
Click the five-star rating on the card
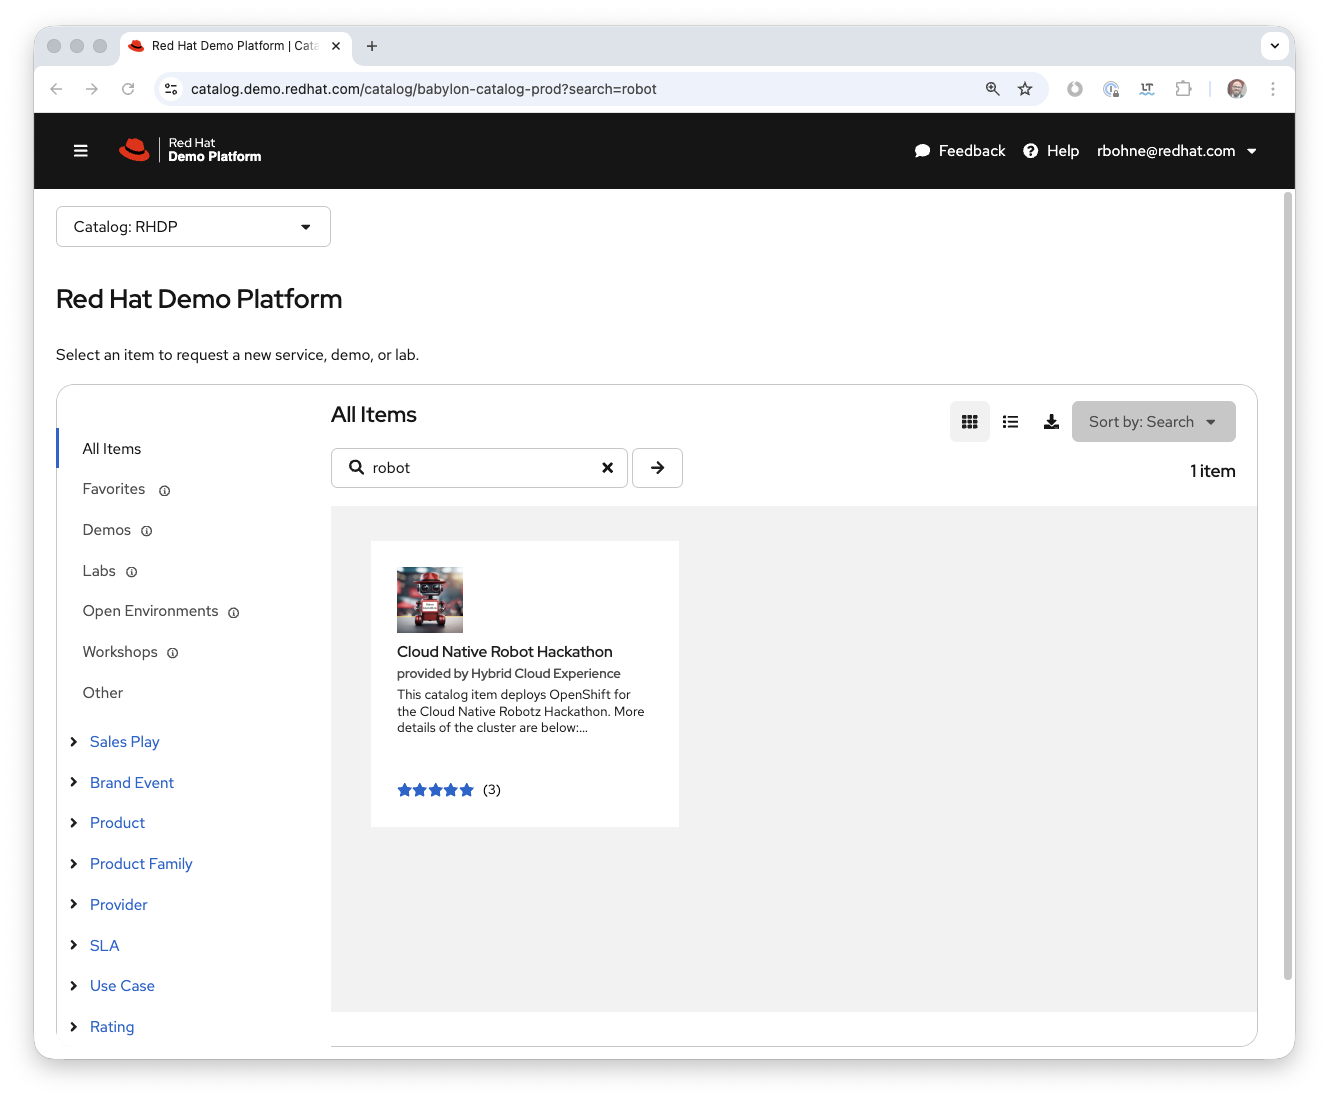click(435, 790)
